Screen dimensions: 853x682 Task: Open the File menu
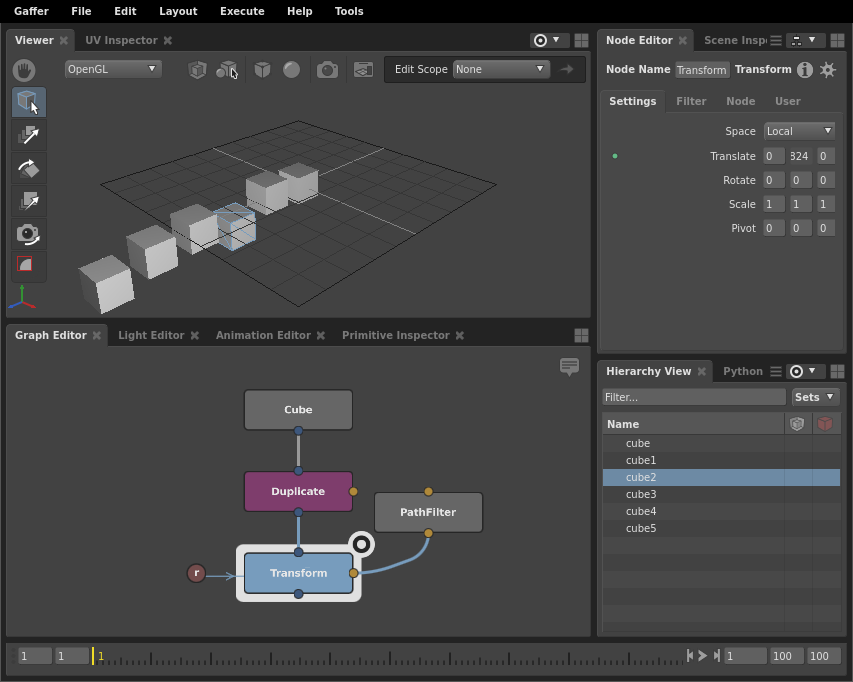click(x=81, y=11)
